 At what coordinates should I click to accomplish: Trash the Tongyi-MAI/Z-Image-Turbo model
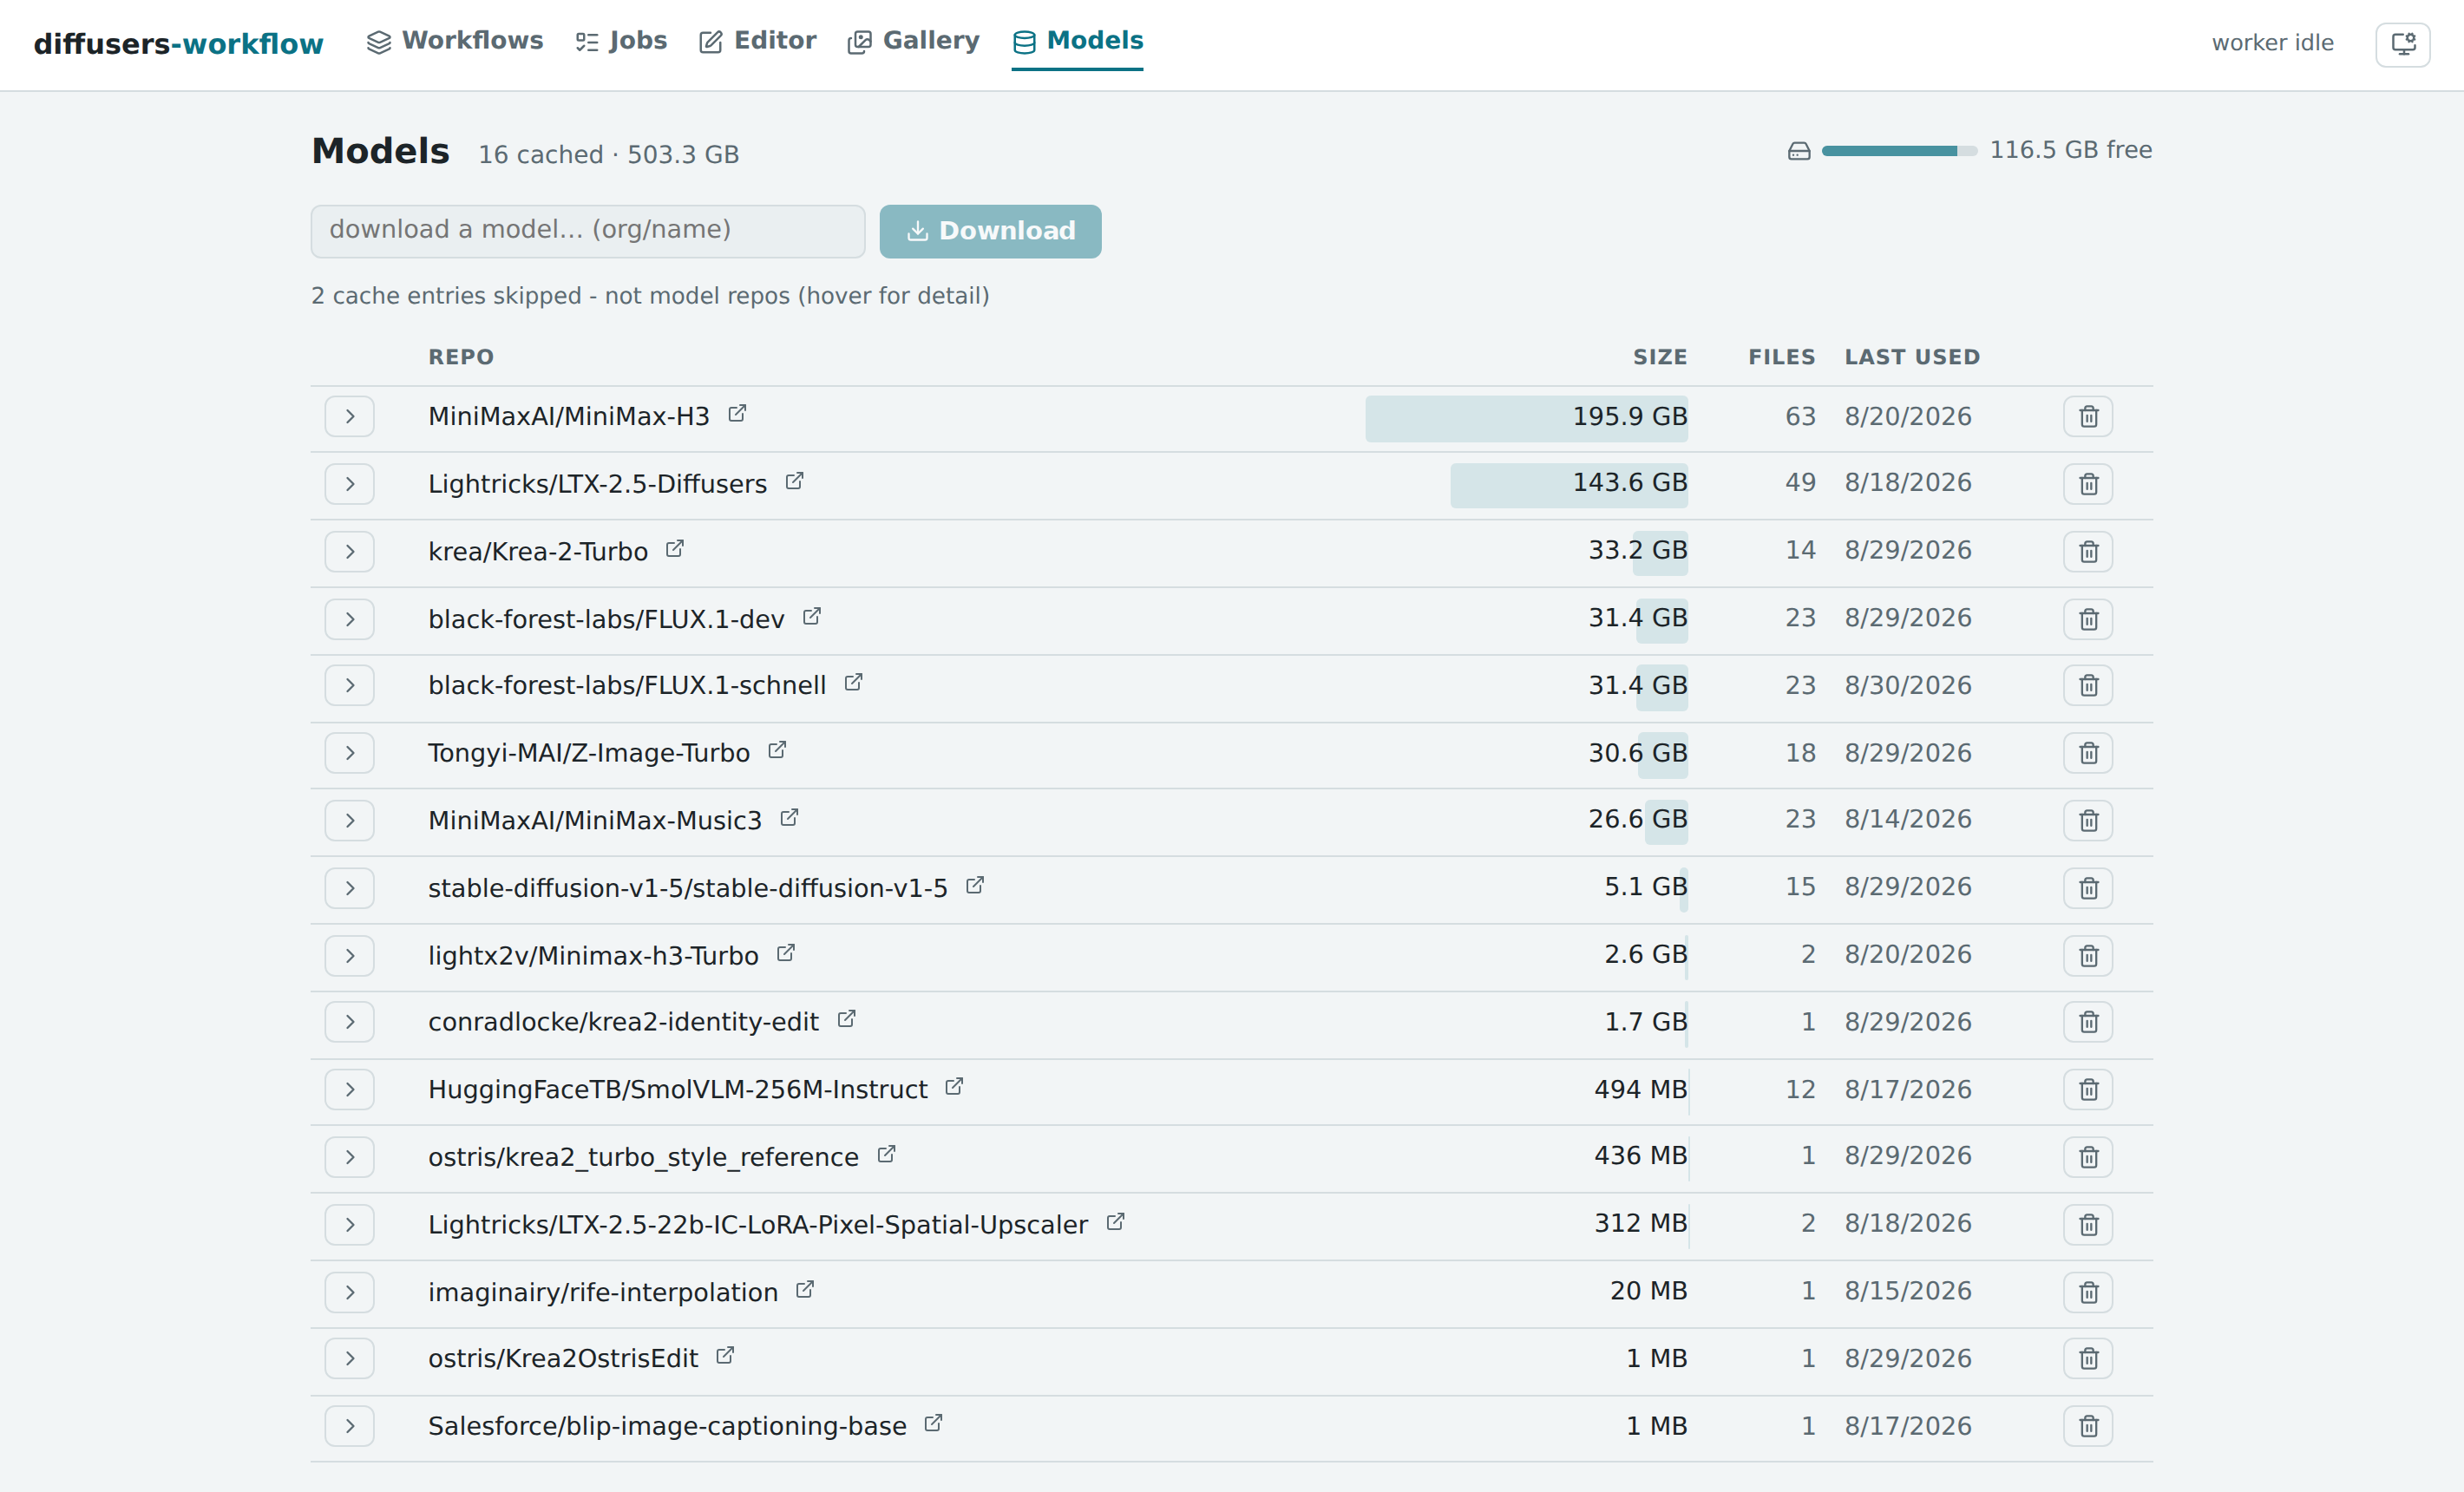[2088, 753]
